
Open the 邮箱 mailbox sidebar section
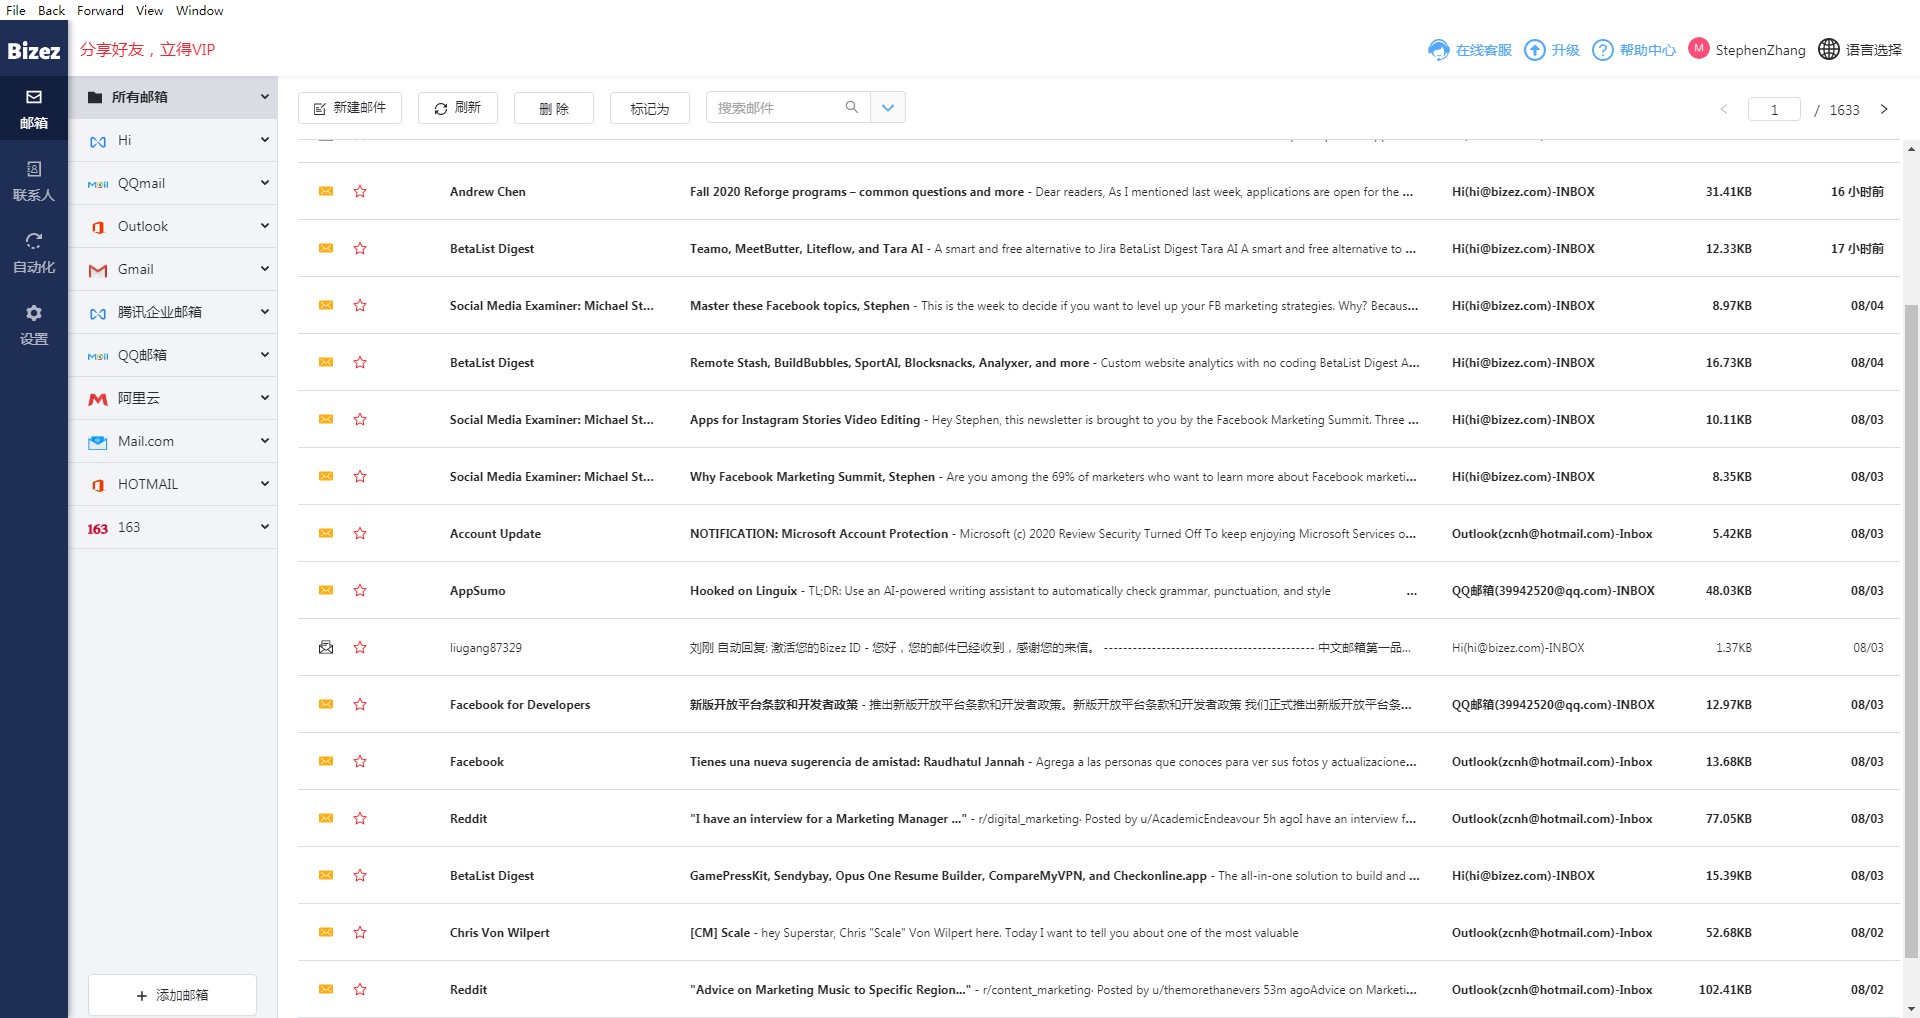34,109
